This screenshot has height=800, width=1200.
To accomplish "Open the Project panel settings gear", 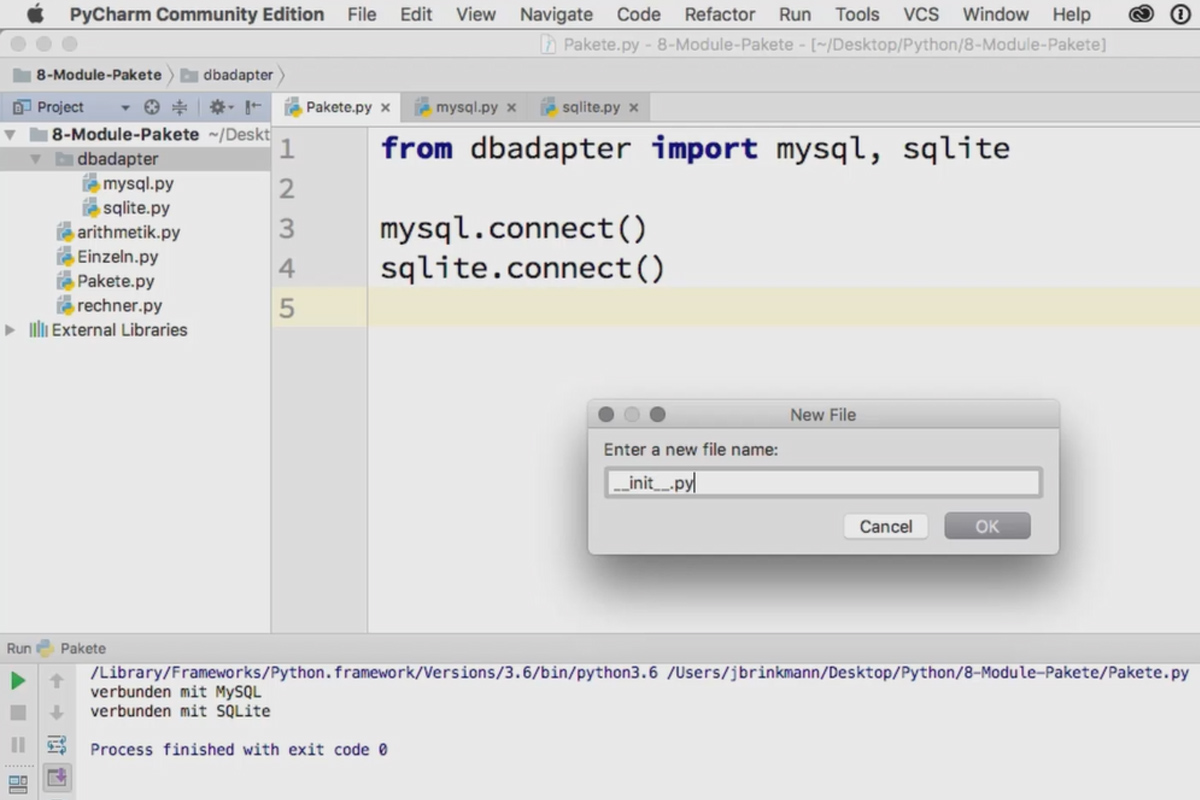I will coord(219,107).
